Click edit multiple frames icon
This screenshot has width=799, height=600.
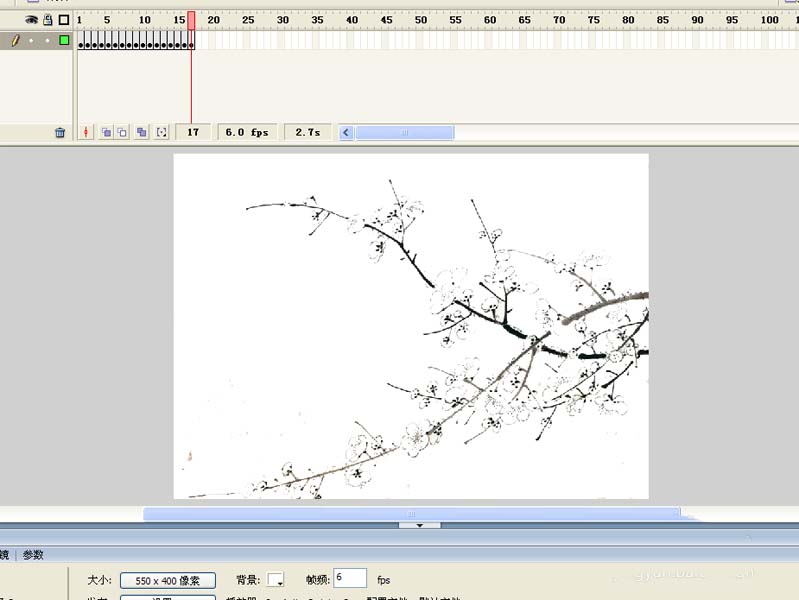click(x=142, y=133)
